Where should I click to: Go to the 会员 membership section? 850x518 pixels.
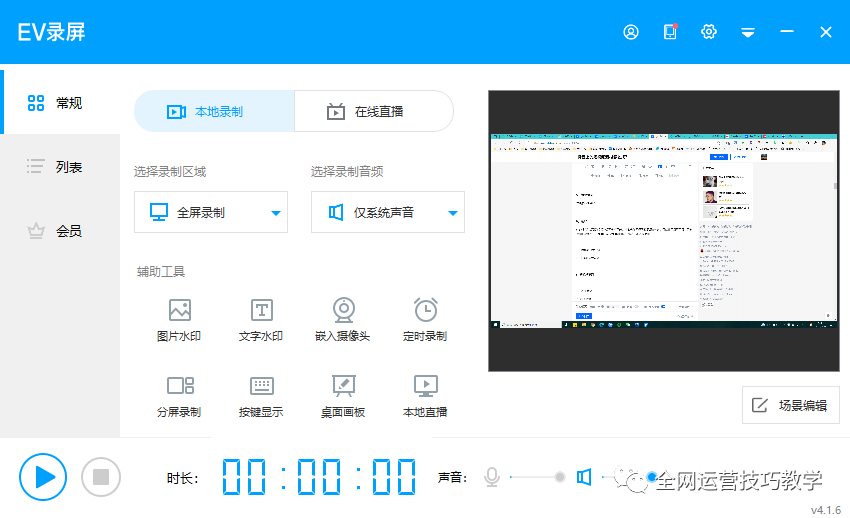pyautogui.click(x=60, y=231)
